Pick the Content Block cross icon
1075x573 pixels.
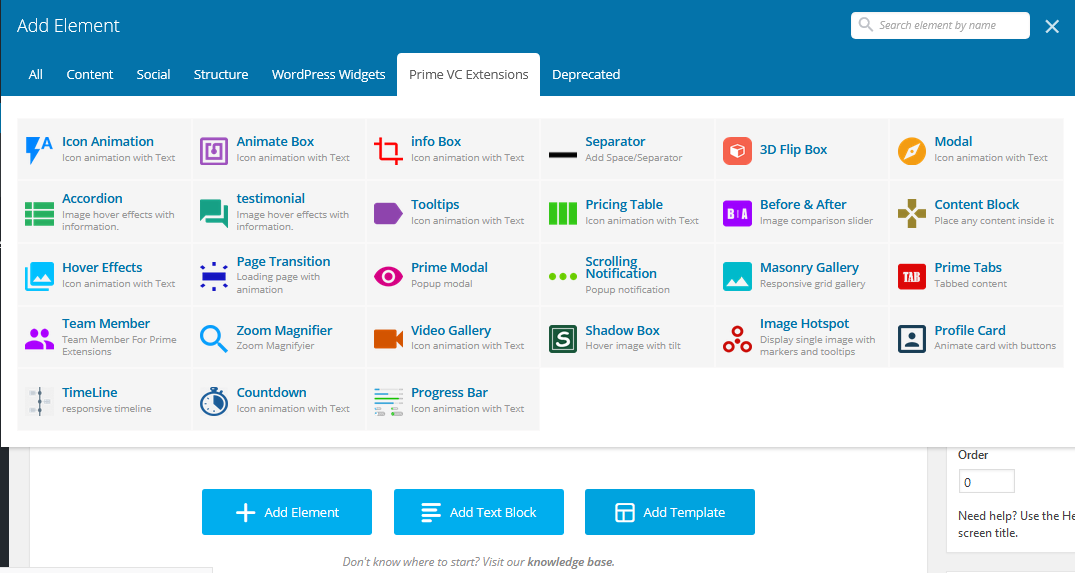(x=912, y=213)
